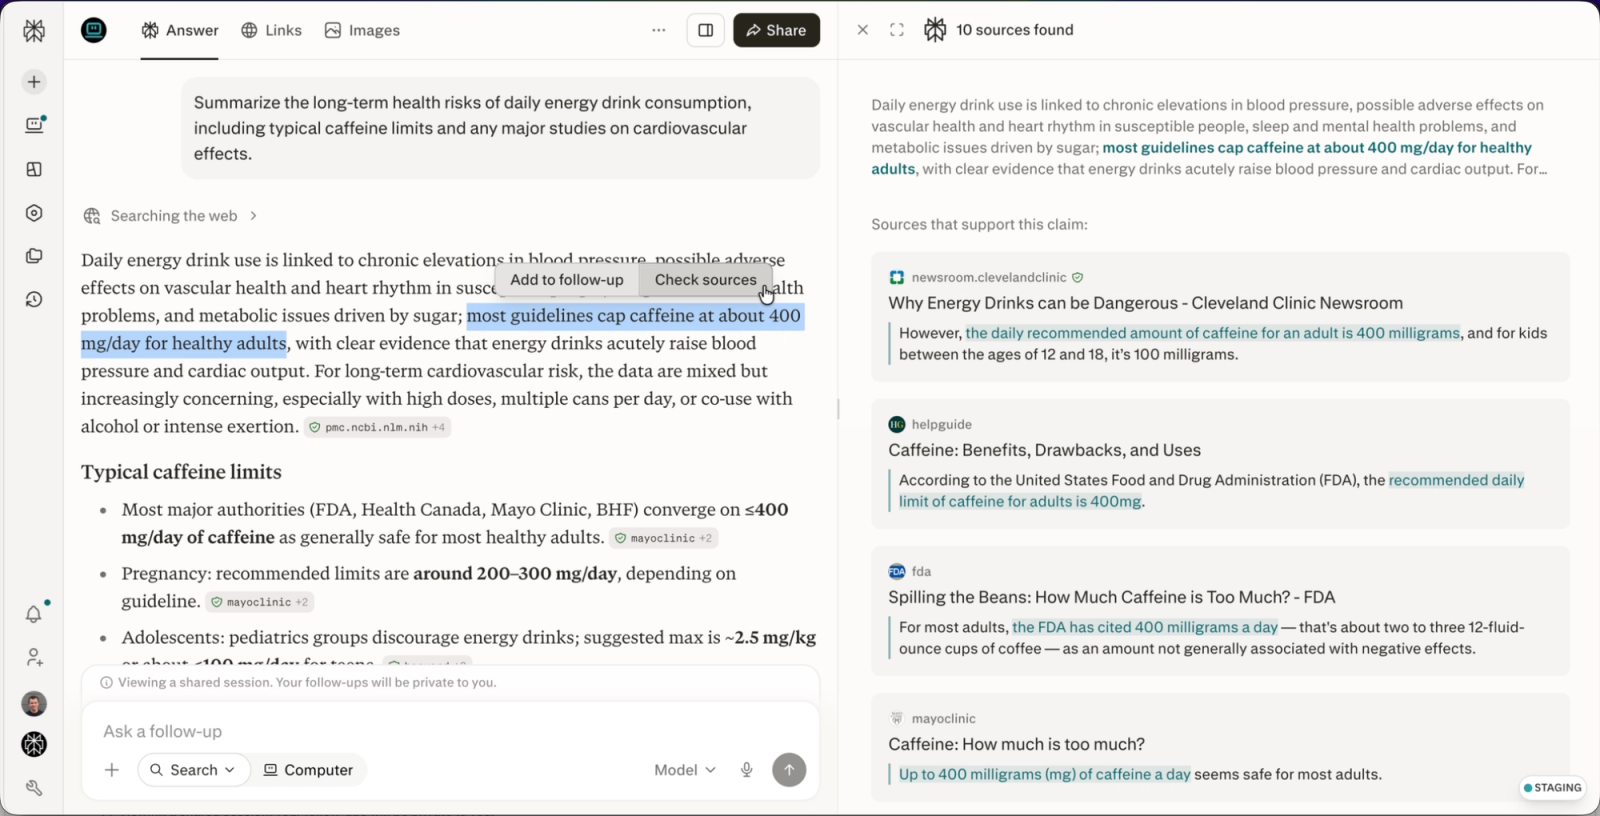Open Cleveland Clinic Newsroom source title
This screenshot has height=816, width=1600.
click(1145, 303)
